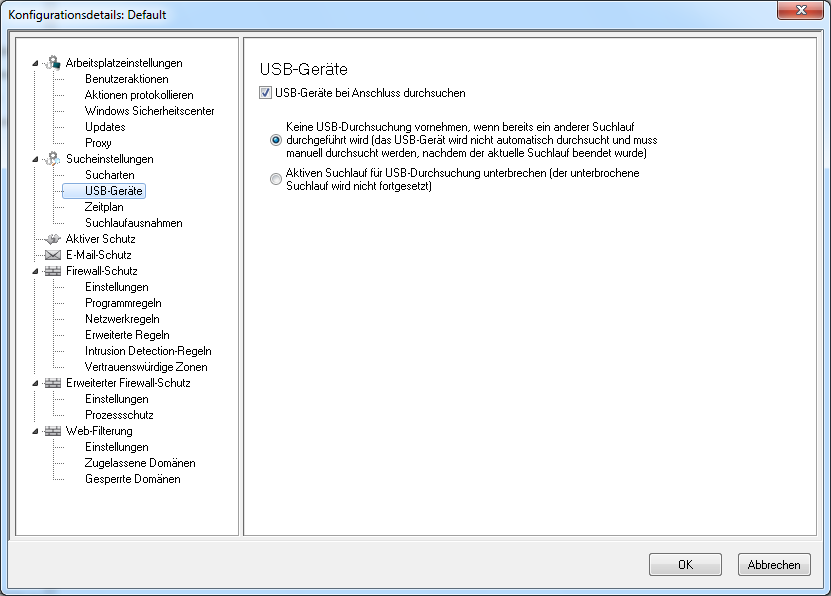The image size is (831, 596).
Task: Uncheck USB-Geräte bei Anschluss durchsuchen
Action: click(x=266, y=93)
